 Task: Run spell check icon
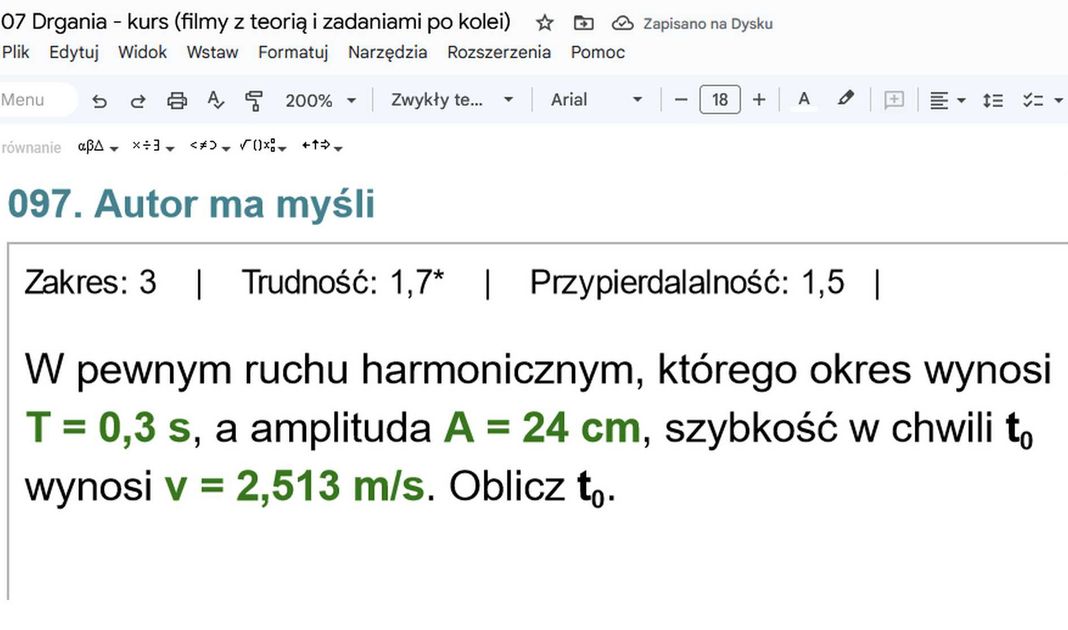(215, 100)
